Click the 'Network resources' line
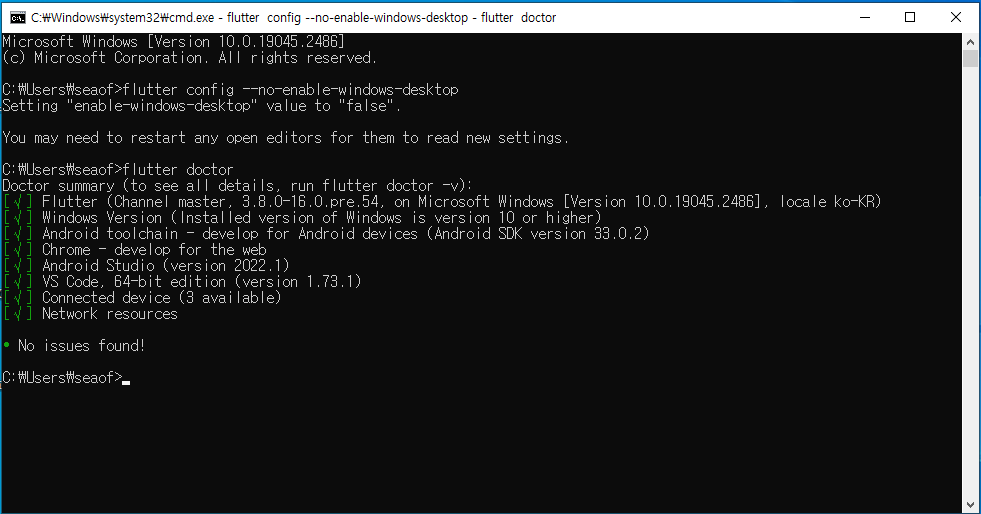Viewport: 981px width, 514px height. coord(109,314)
